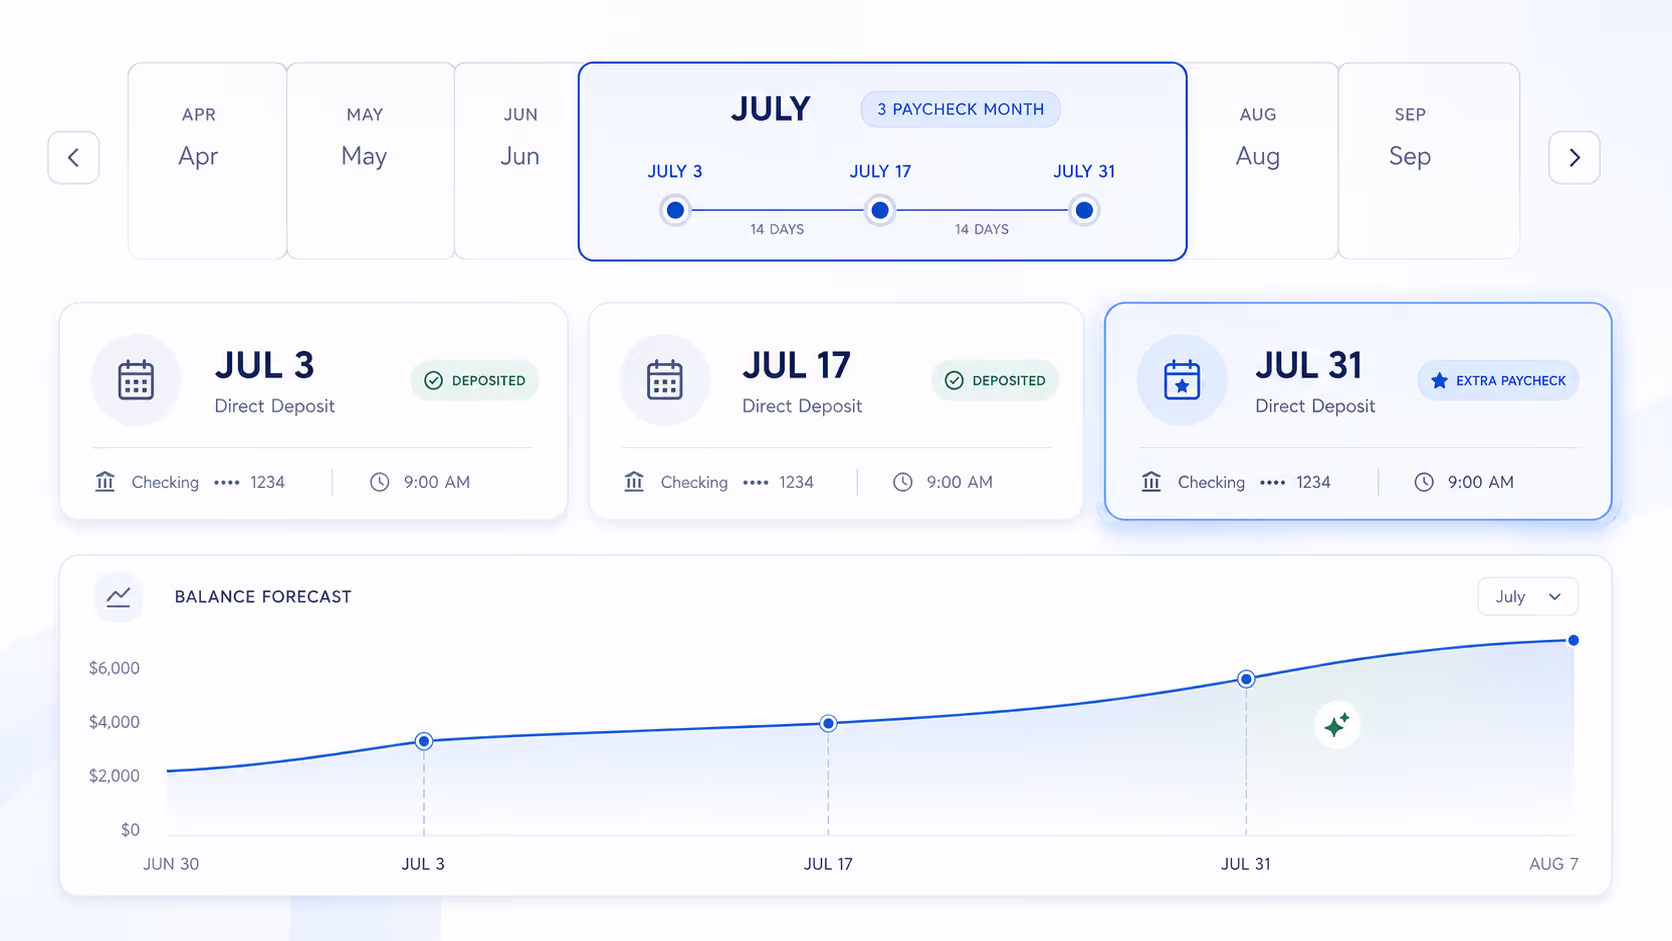Go to previous months with left arrow
Image resolution: width=1672 pixels, height=941 pixels.
(73, 157)
